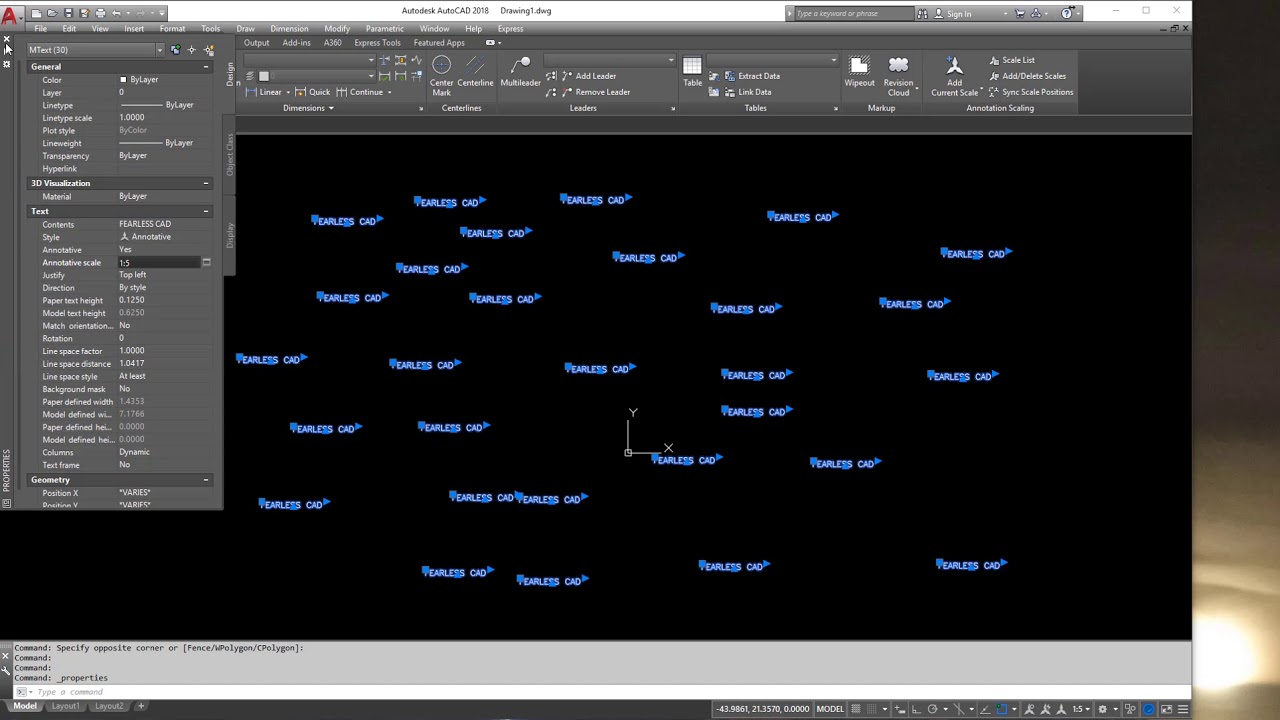This screenshot has height=720, width=1280.
Task: Switch to the Express Tools ribbon tab
Action: point(377,43)
